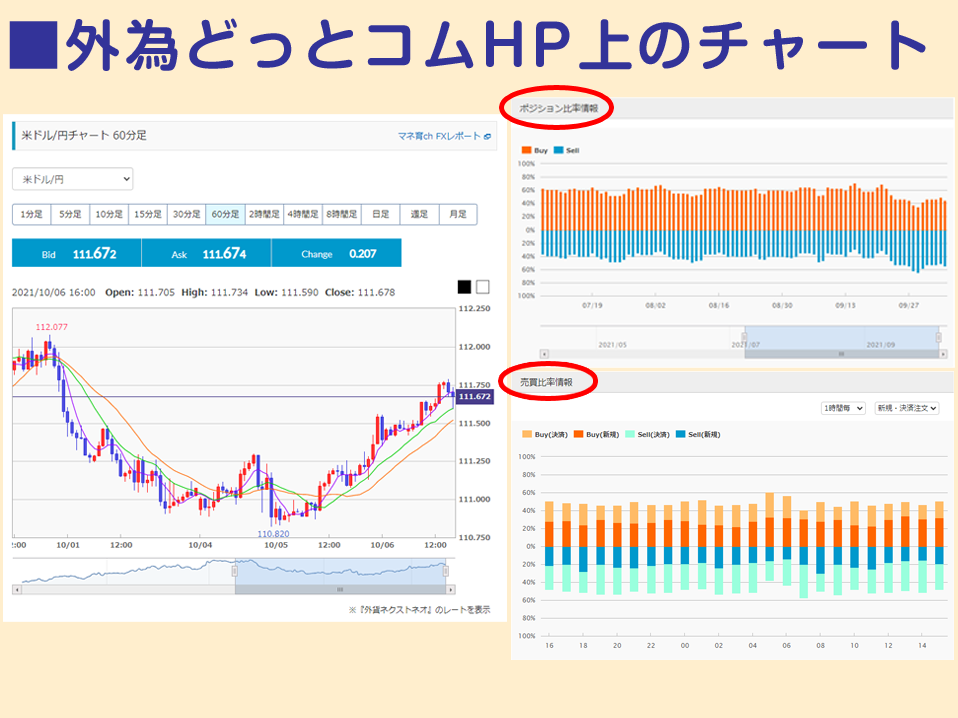
Task: Click right scroll arrow under position ratio chart
Action: point(943,354)
